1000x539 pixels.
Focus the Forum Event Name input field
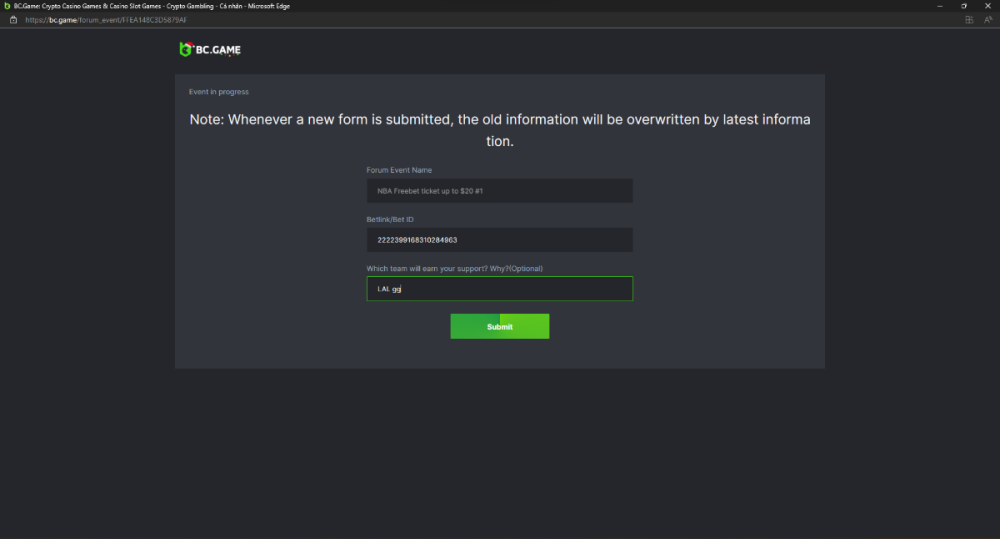coord(499,190)
